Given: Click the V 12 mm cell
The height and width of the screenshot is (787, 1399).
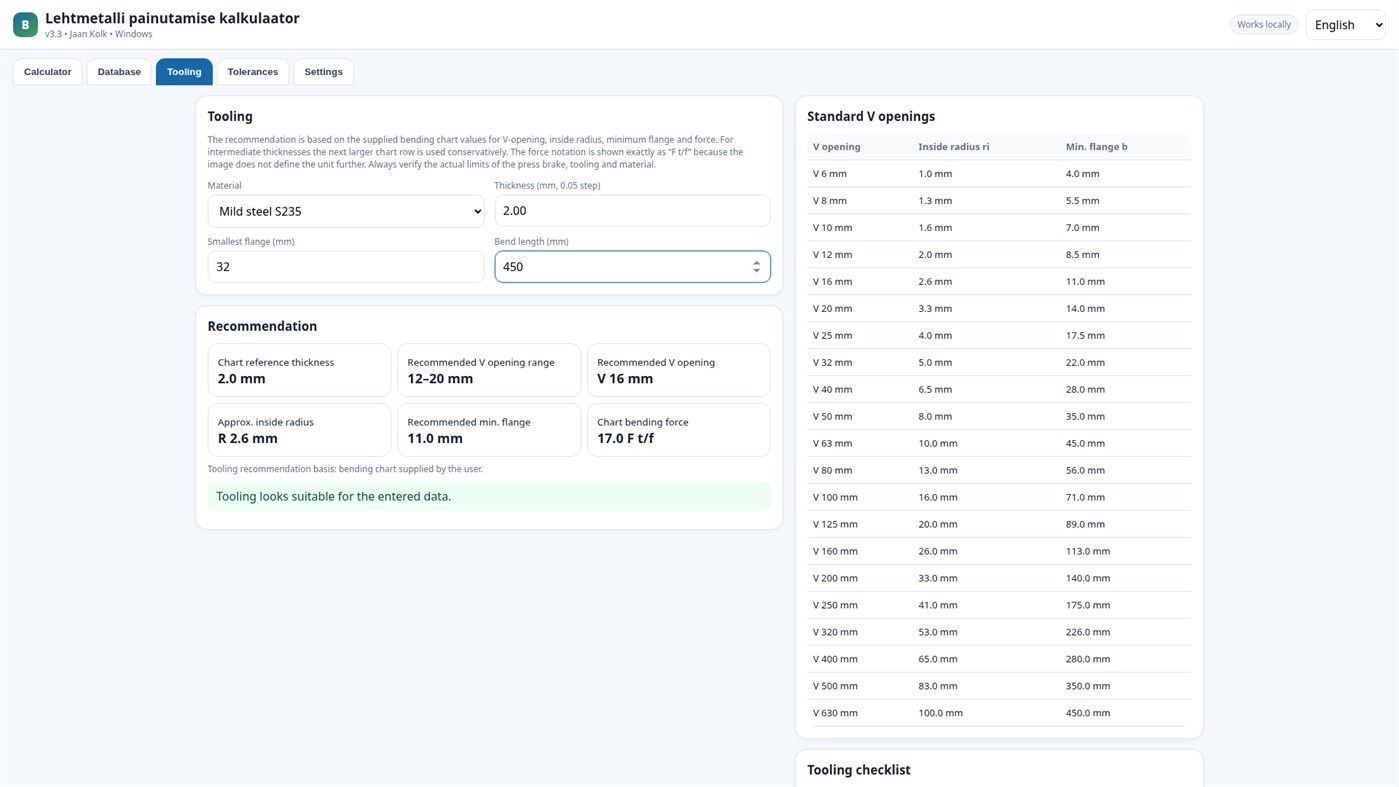Looking at the screenshot, I should pos(860,255).
